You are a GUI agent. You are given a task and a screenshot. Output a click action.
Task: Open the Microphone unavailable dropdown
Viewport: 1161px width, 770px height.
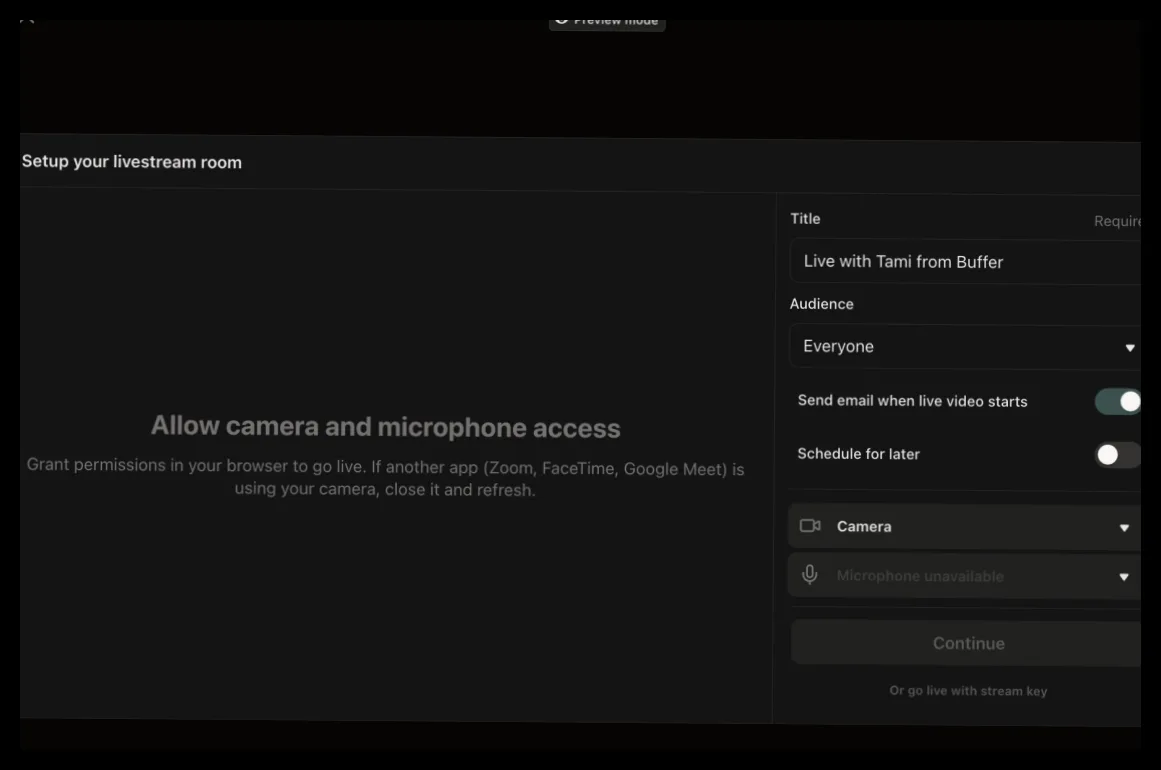[966, 576]
